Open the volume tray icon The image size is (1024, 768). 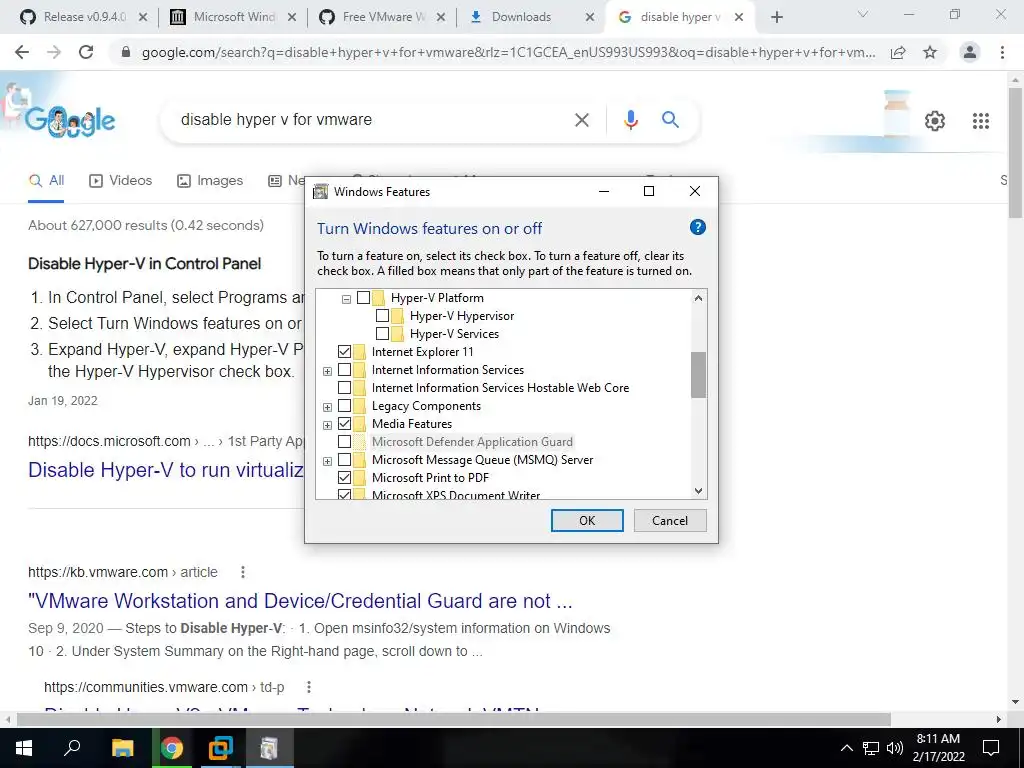tap(895, 748)
